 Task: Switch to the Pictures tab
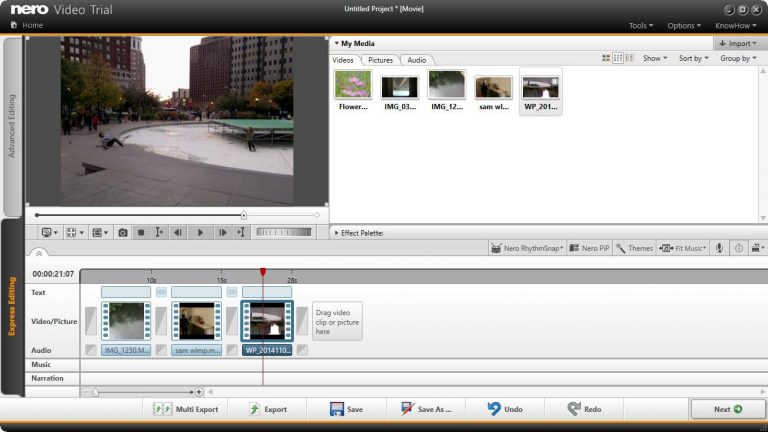(x=380, y=60)
